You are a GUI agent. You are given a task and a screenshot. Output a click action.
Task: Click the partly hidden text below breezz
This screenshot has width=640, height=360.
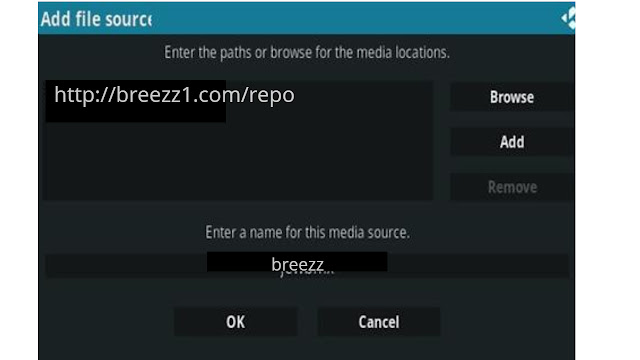[307, 273]
